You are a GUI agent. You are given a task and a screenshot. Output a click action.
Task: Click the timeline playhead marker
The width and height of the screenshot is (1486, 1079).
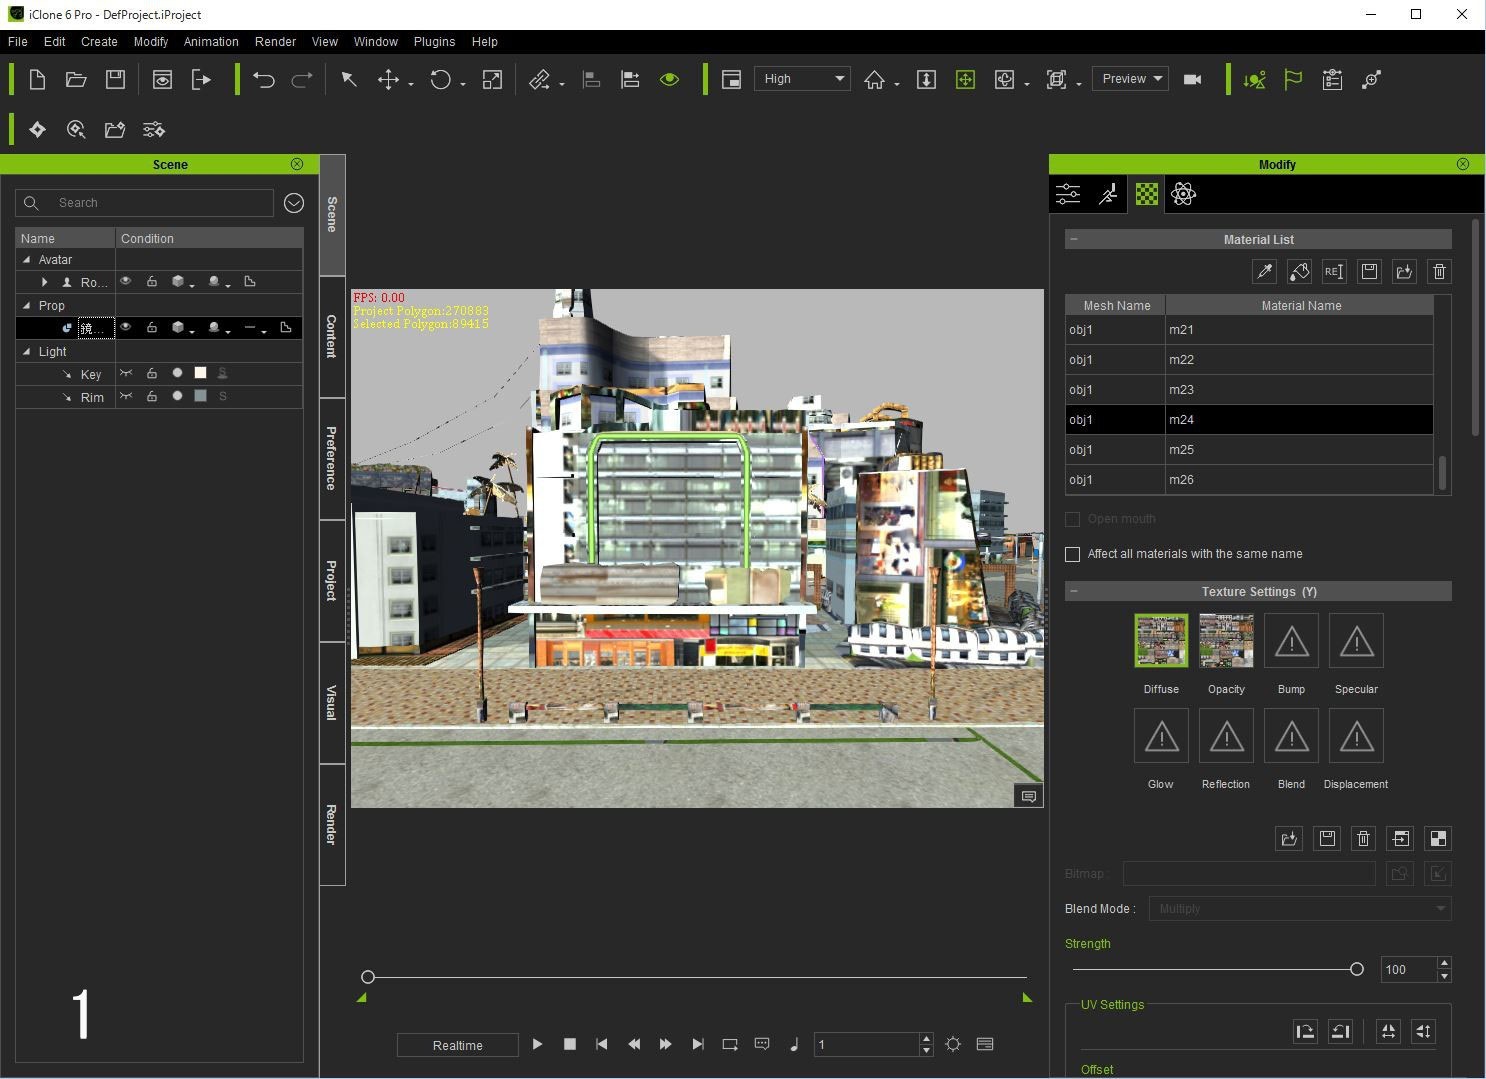(368, 977)
